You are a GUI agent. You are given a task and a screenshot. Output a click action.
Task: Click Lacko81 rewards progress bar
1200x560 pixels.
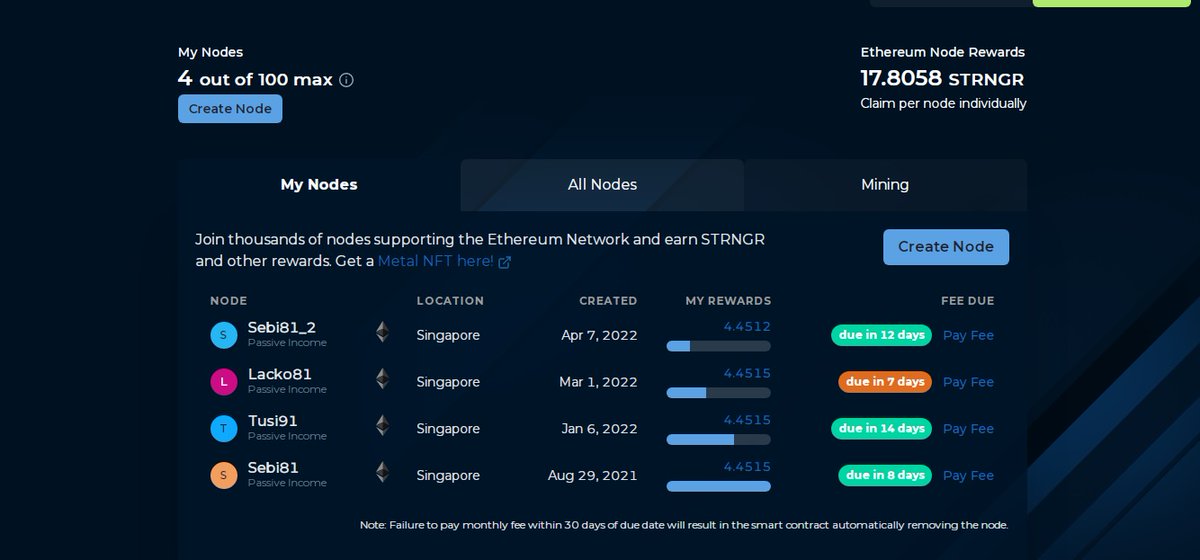click(x=718, y=393)
